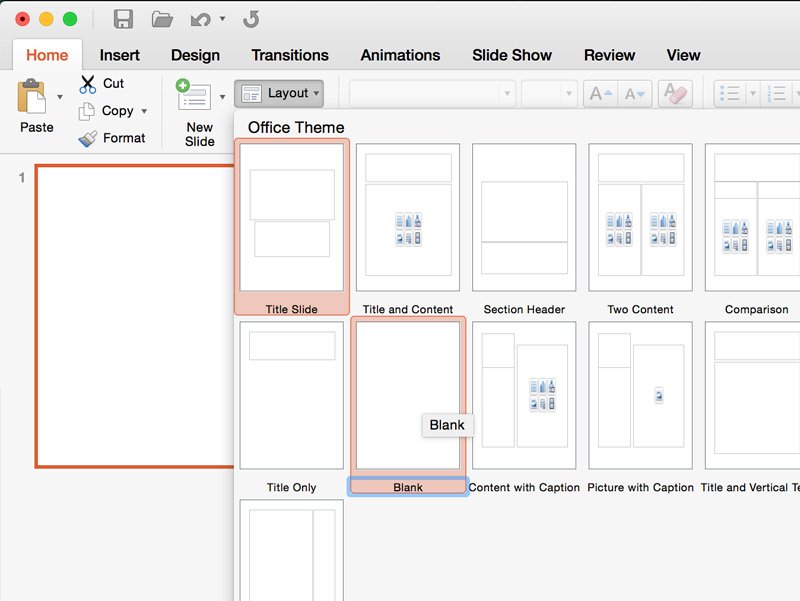
Task: Choose the Blank layout
Action: tap(408, 406)
